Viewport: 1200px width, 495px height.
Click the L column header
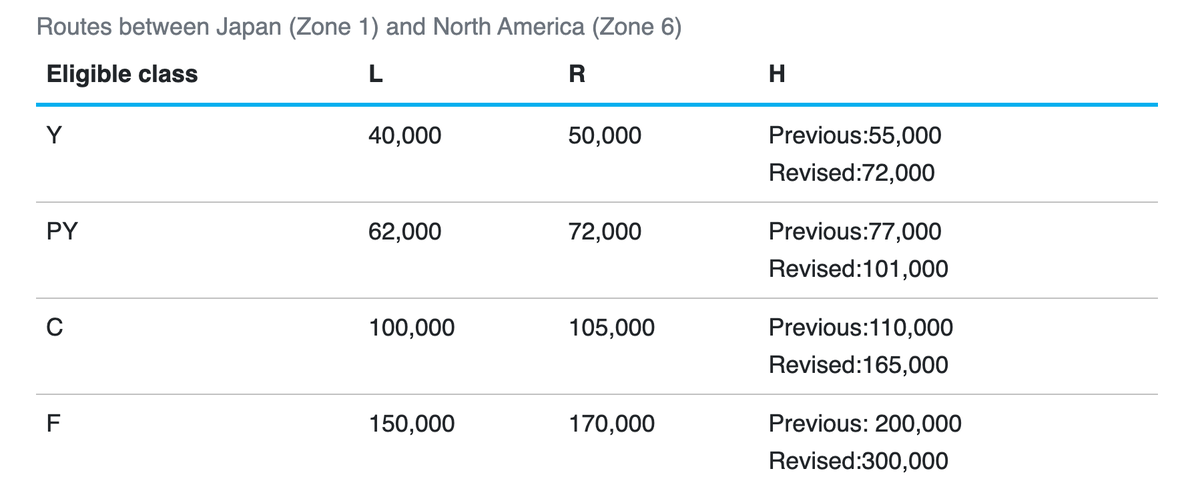click(375, 74)
